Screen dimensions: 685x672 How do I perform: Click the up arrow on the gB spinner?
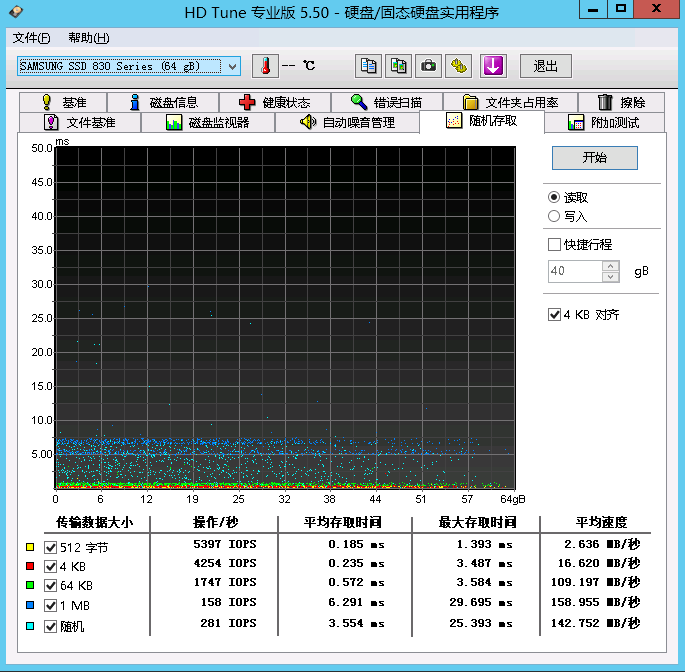609,266
